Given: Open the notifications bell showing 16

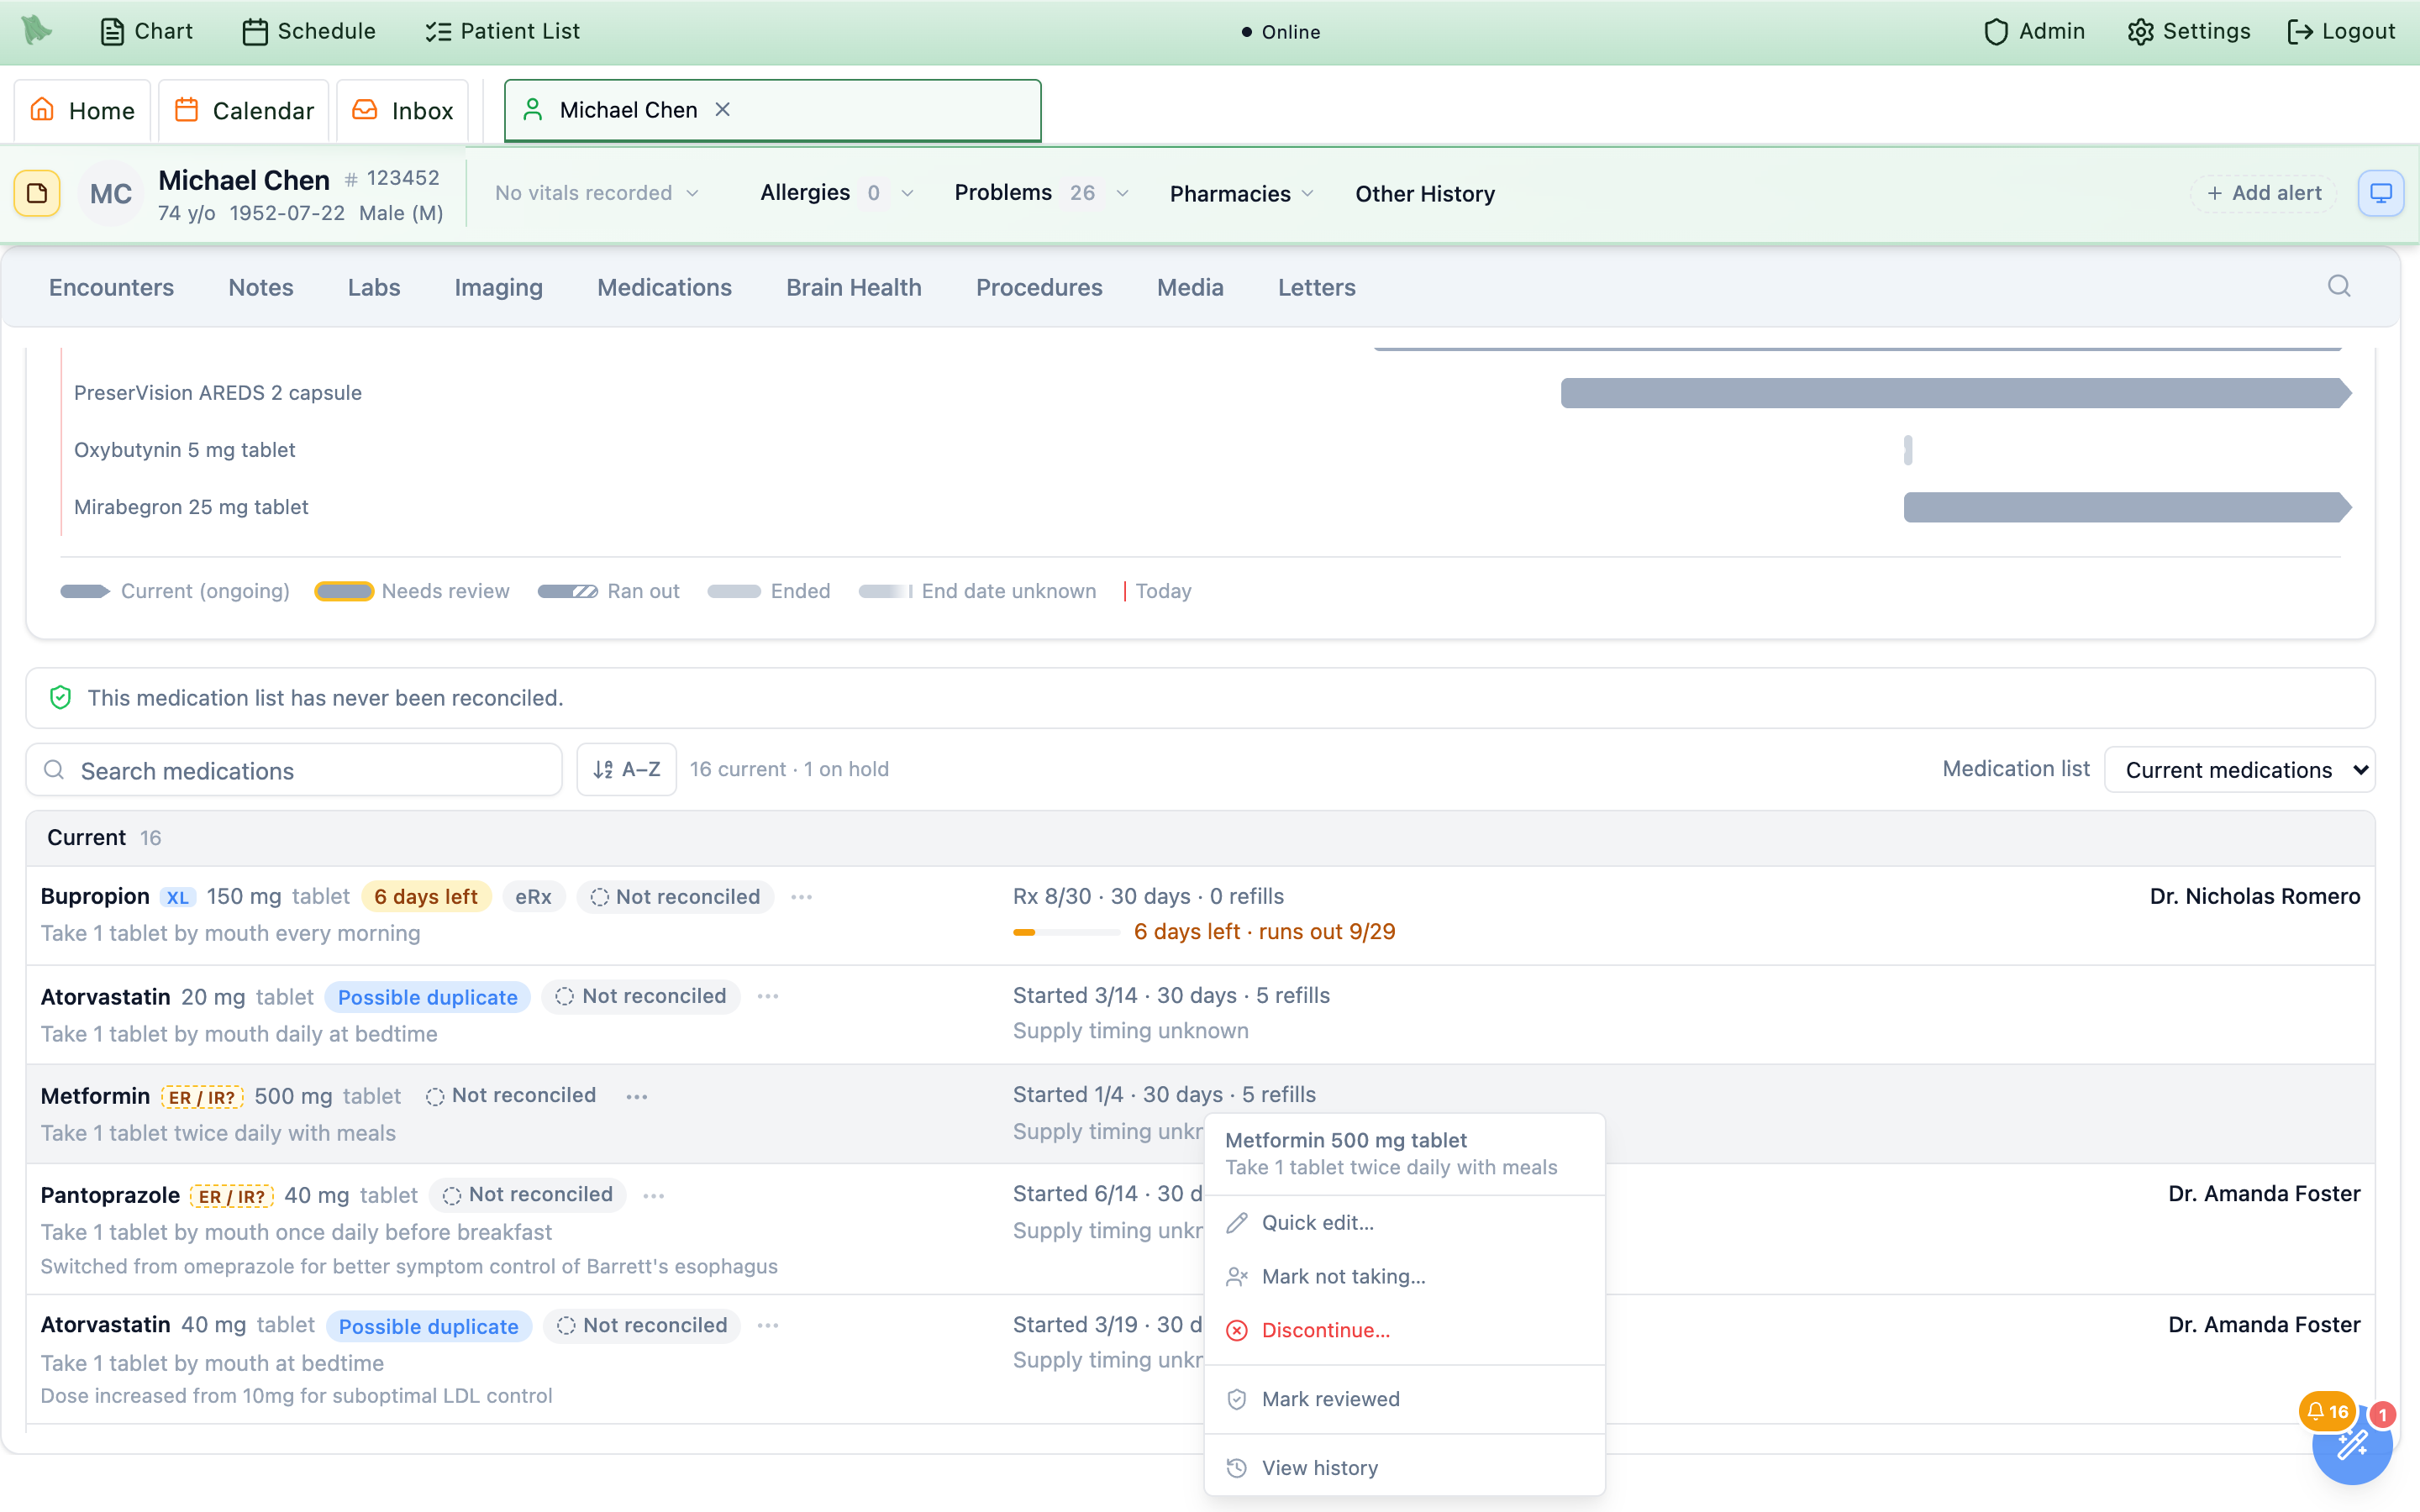Looking at the screenshot, I should (2327, 1412).
